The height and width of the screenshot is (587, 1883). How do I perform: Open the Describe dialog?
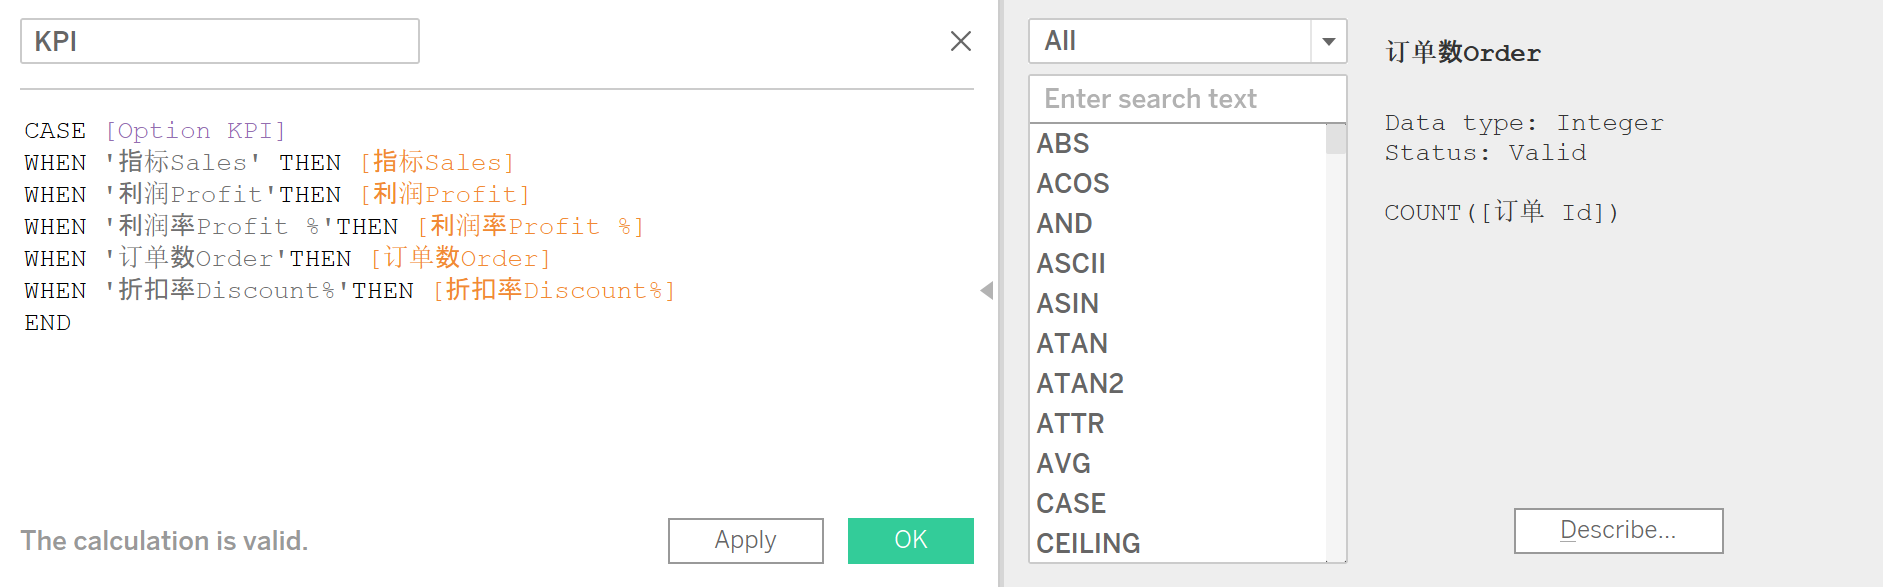pyautogui.click(x=1617, y=530)
